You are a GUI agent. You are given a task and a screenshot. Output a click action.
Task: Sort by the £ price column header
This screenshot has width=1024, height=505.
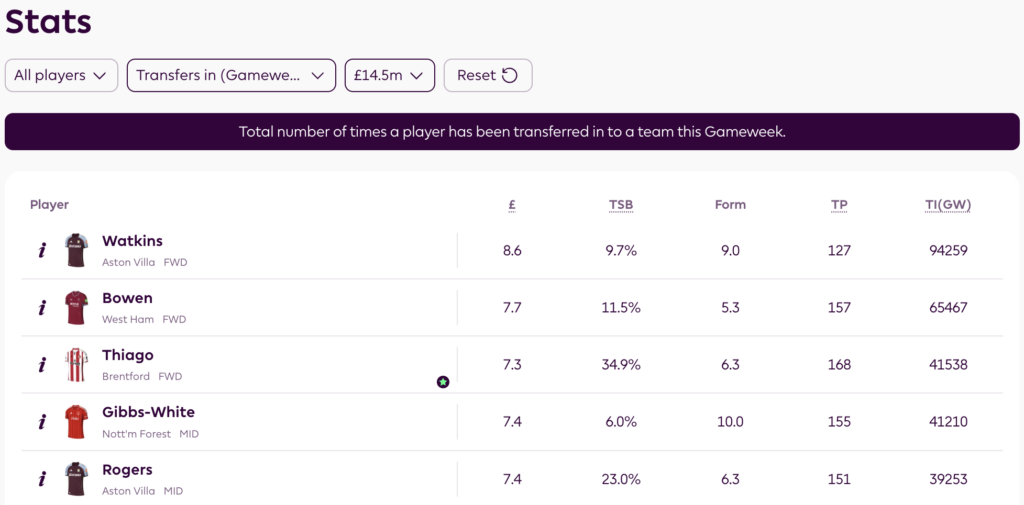coord(512,205)
